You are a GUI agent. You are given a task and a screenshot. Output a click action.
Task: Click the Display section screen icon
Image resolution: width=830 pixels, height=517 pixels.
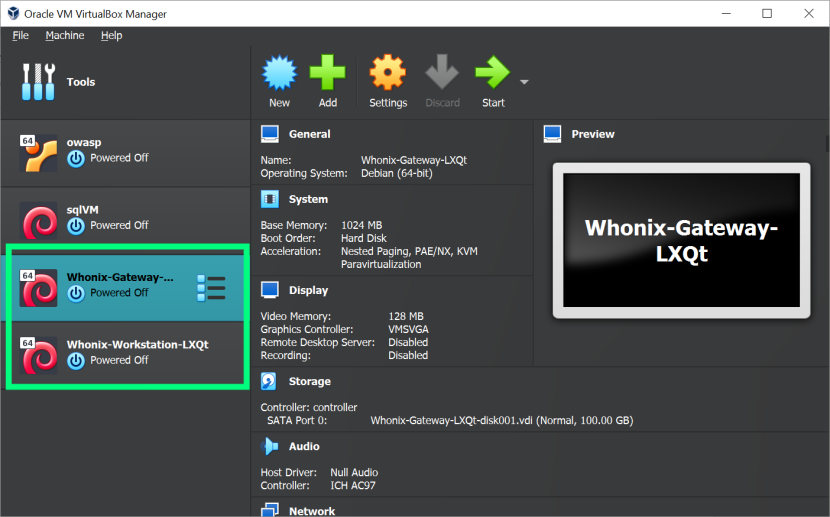pyautogui.click(x=270, y=290)
